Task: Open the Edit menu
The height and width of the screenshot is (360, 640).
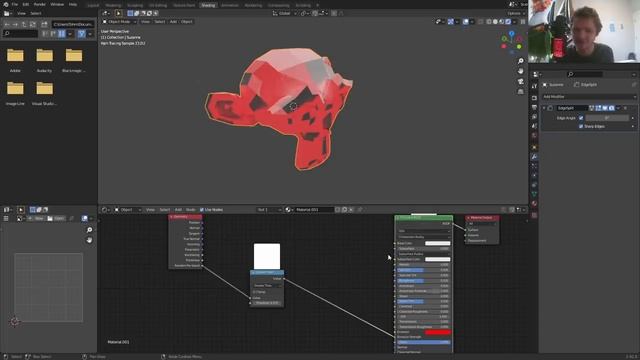Action: coord(26,4)
